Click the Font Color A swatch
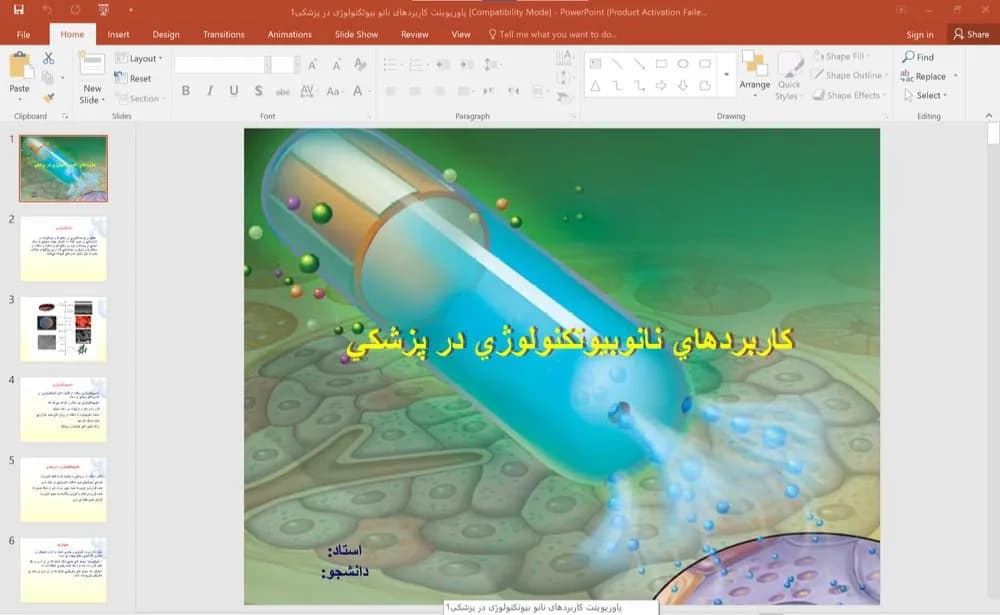Image resolution: width=1000 pixels, height=615 pixels. 358,91
